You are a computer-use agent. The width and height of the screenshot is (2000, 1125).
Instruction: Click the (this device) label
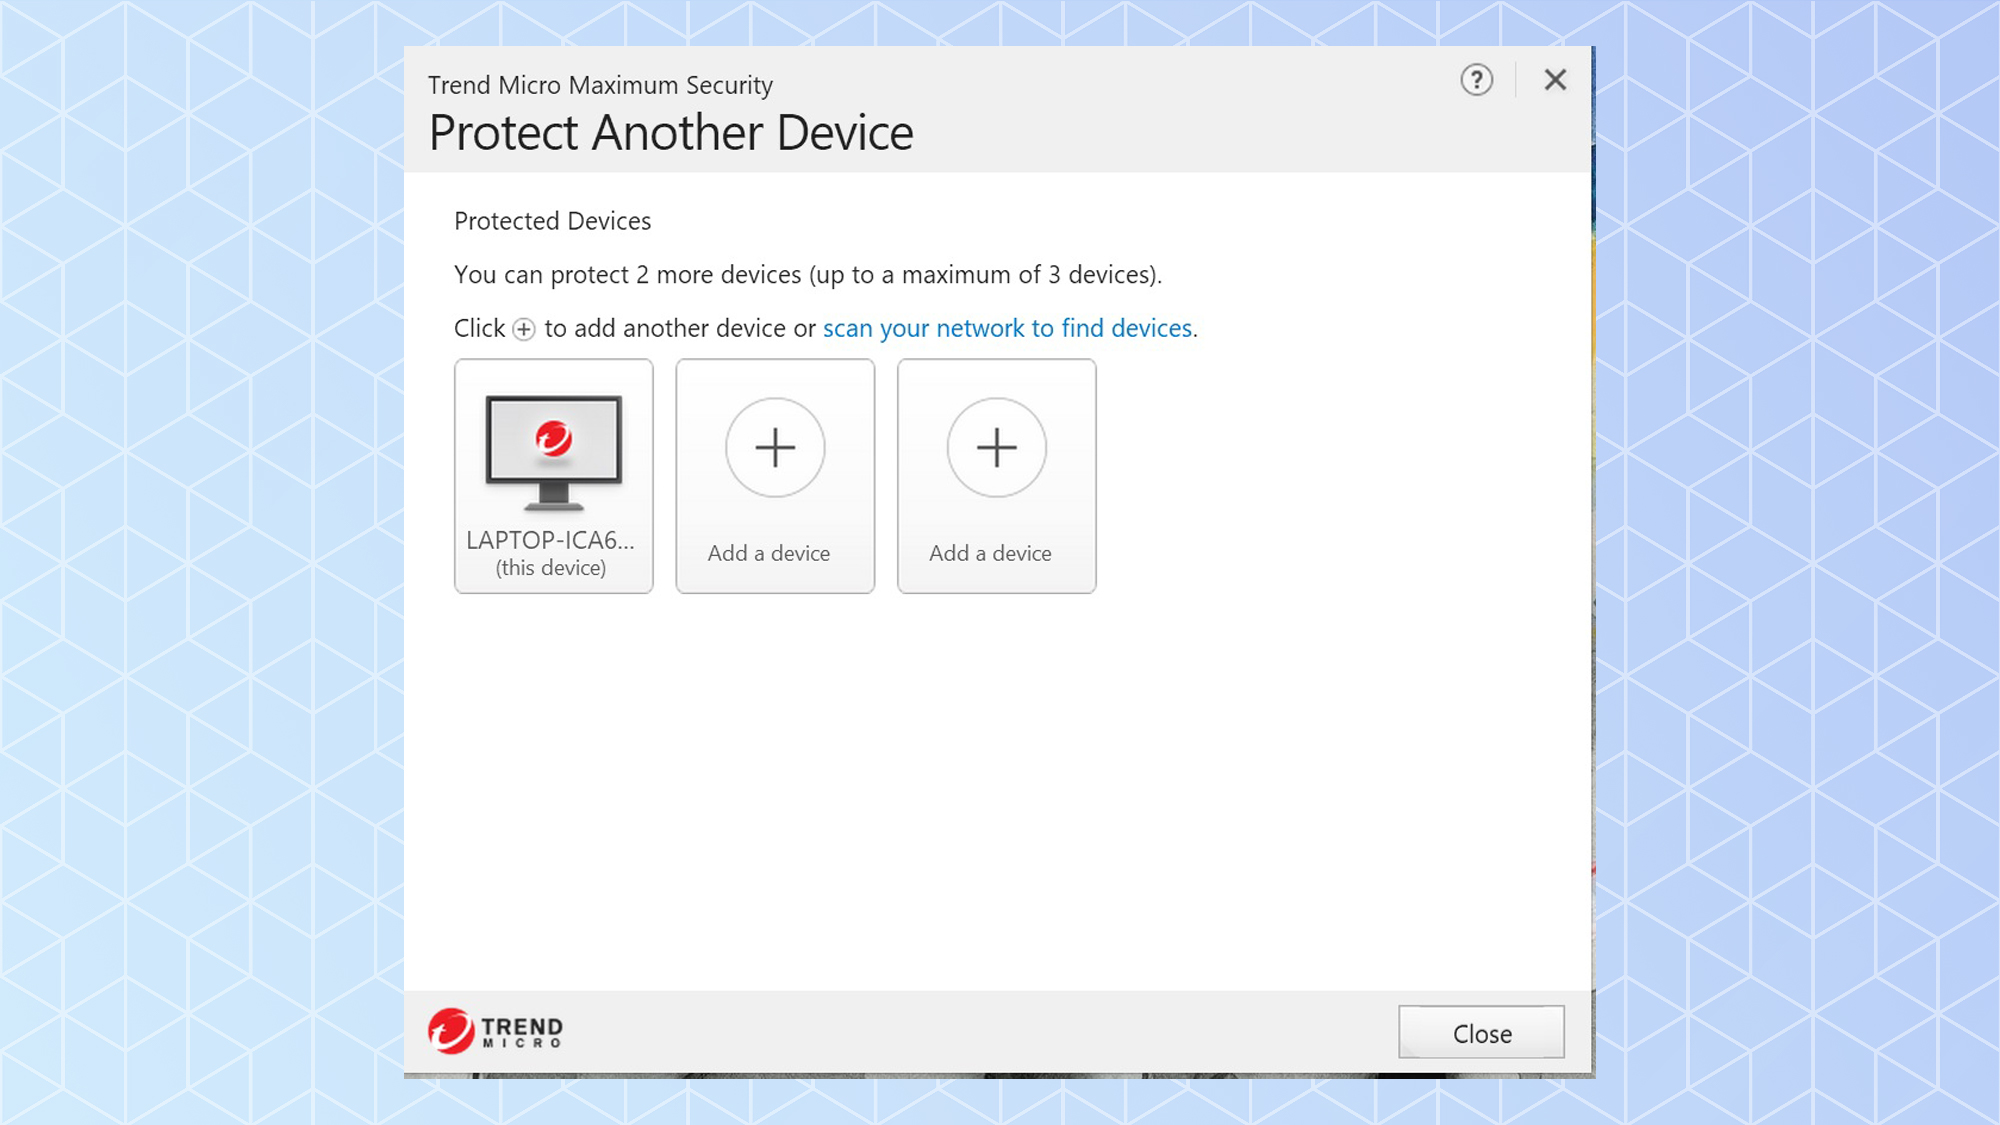pos(553,567)
